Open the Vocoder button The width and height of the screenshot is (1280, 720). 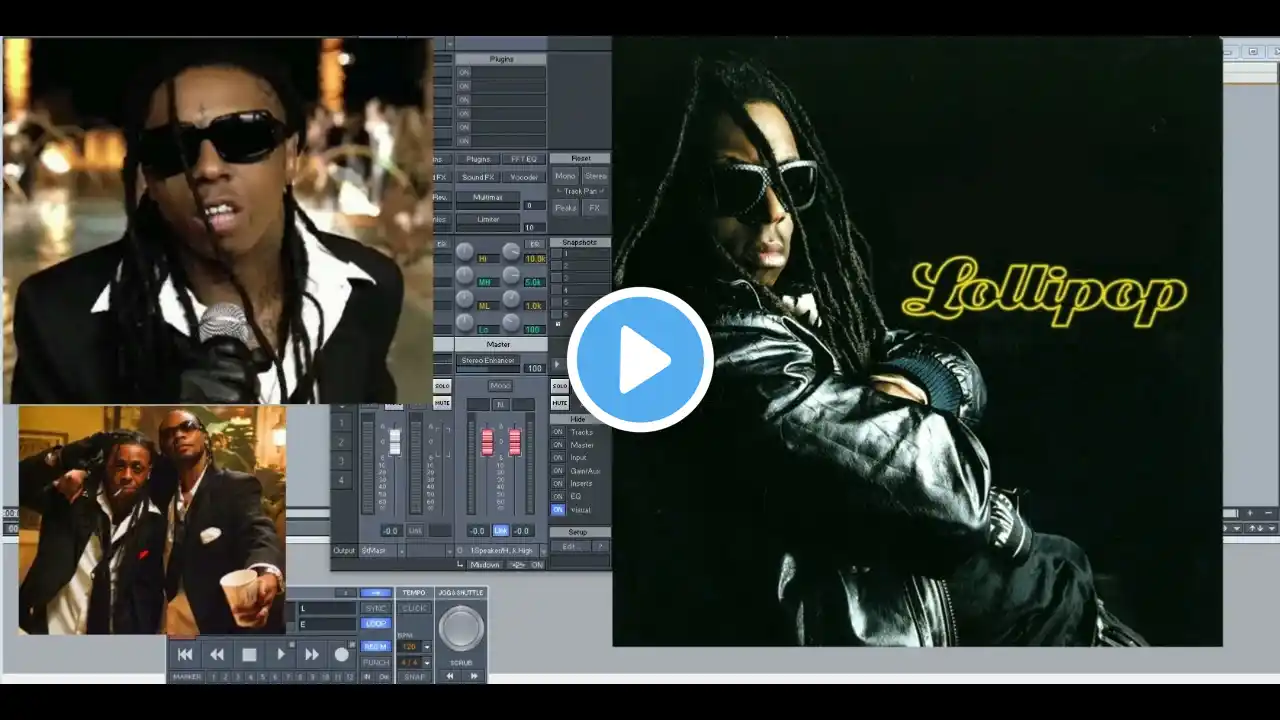pyautogui.click(x=524, y=177)
